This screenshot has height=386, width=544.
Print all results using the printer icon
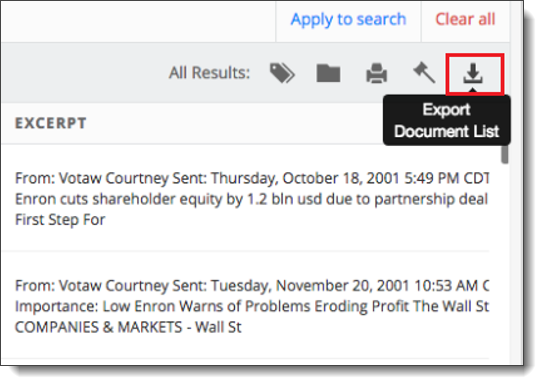(376, 73)
